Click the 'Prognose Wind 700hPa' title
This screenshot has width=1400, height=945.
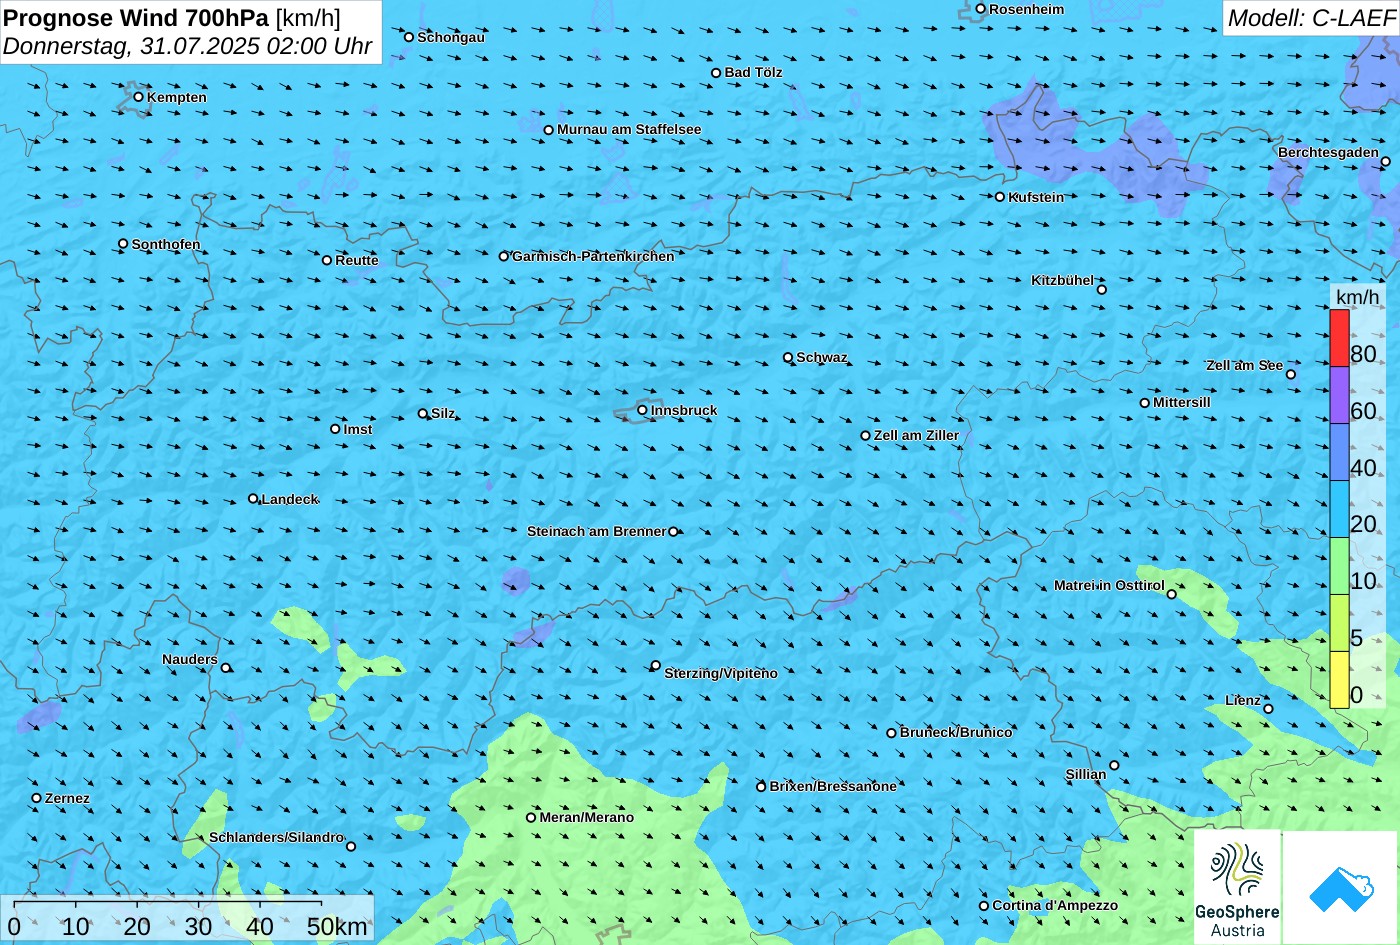coord(136,17)
